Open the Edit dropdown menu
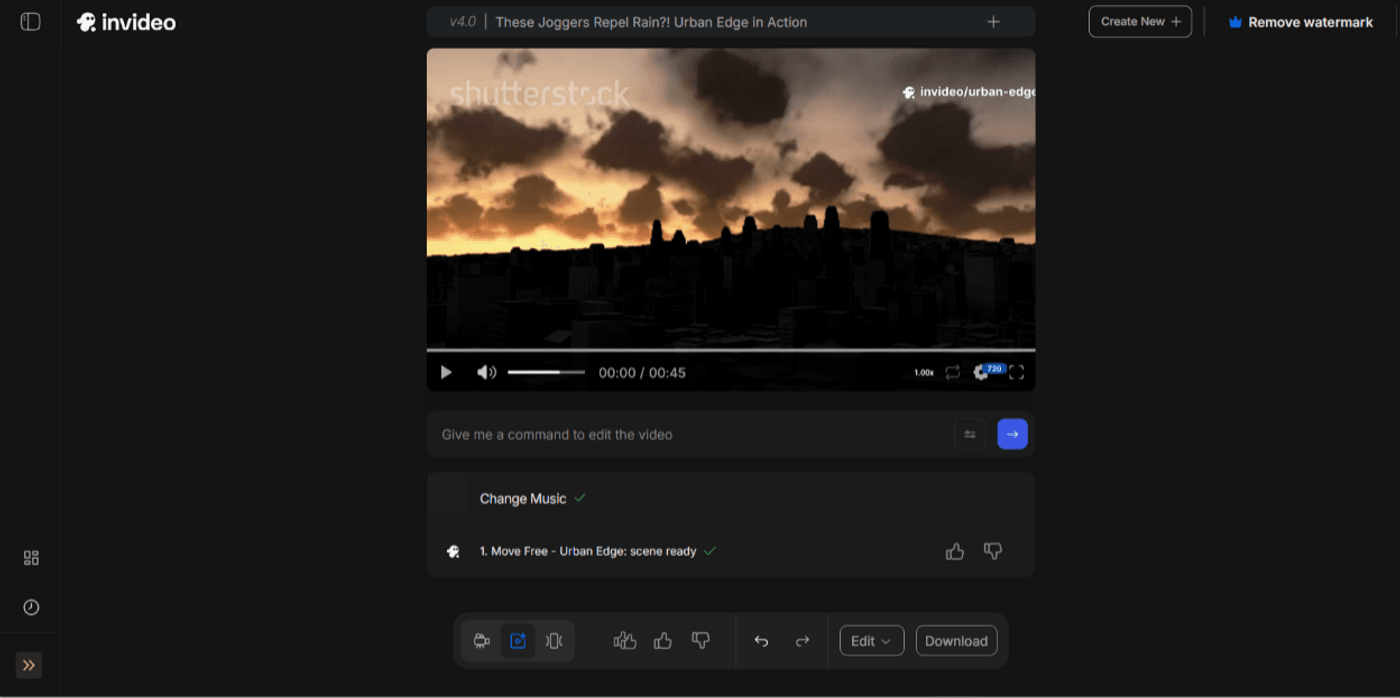The height and width of the screenshot is (698, 1400). (871, 641)
